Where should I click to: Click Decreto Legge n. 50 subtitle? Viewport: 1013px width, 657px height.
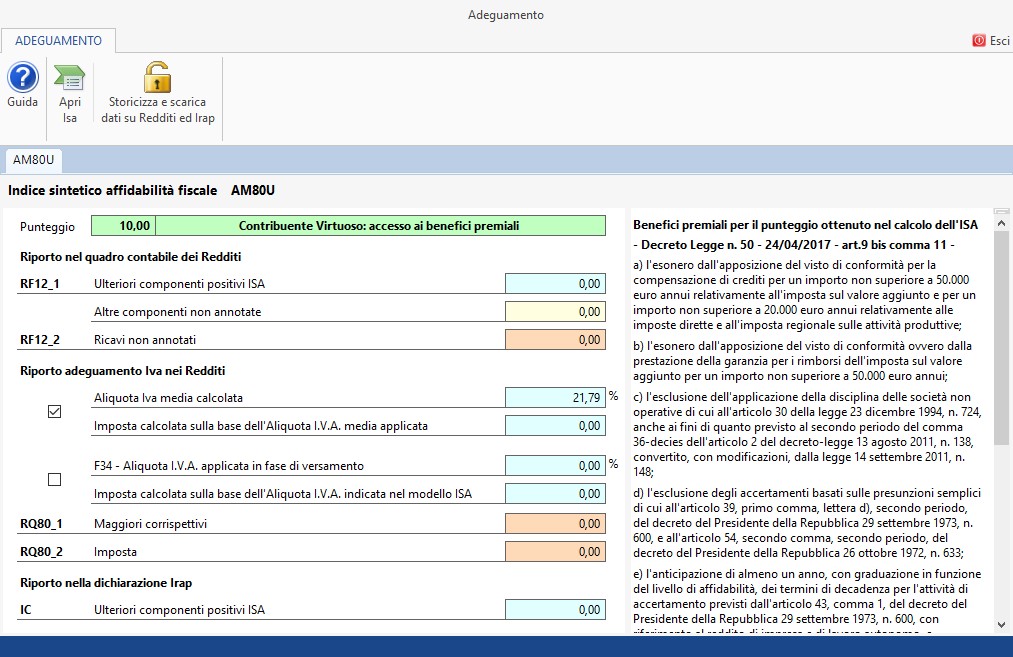pos(794,245)
